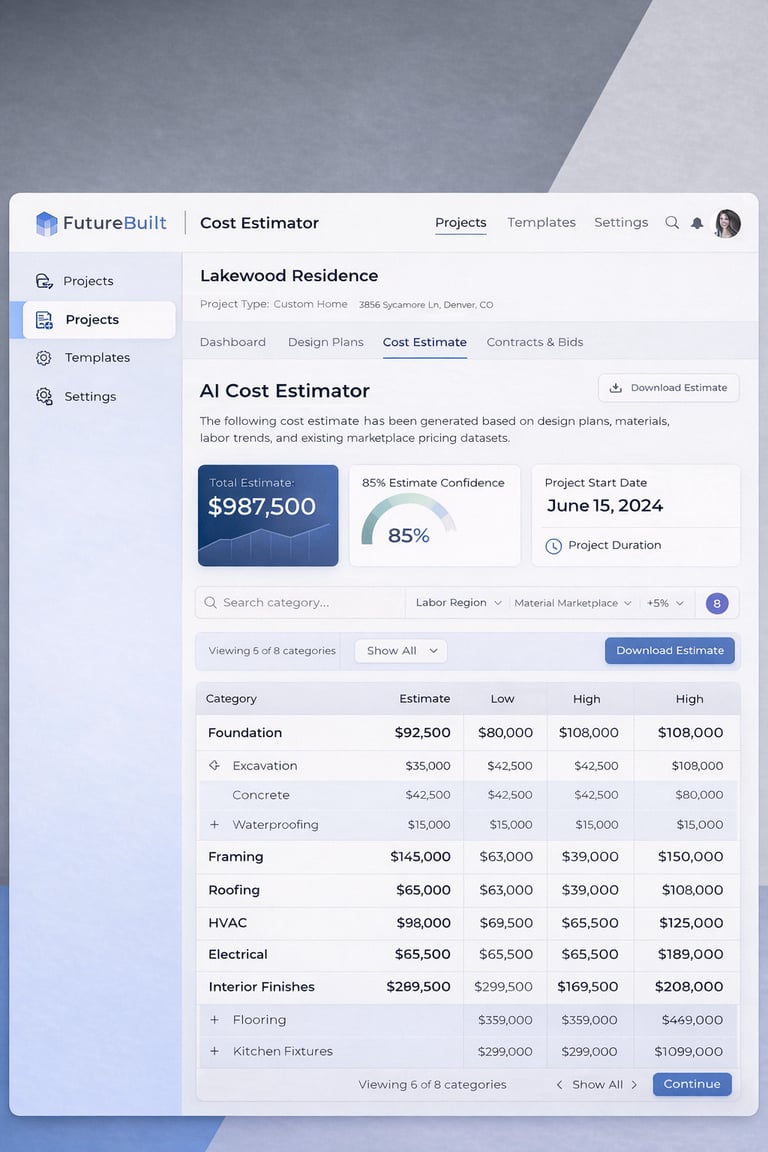The width and height of the screenshot is (768, 1152).
Task: Go to previous page chevron in table footer
Action: pyautogui.click(x=559, y=1084)
